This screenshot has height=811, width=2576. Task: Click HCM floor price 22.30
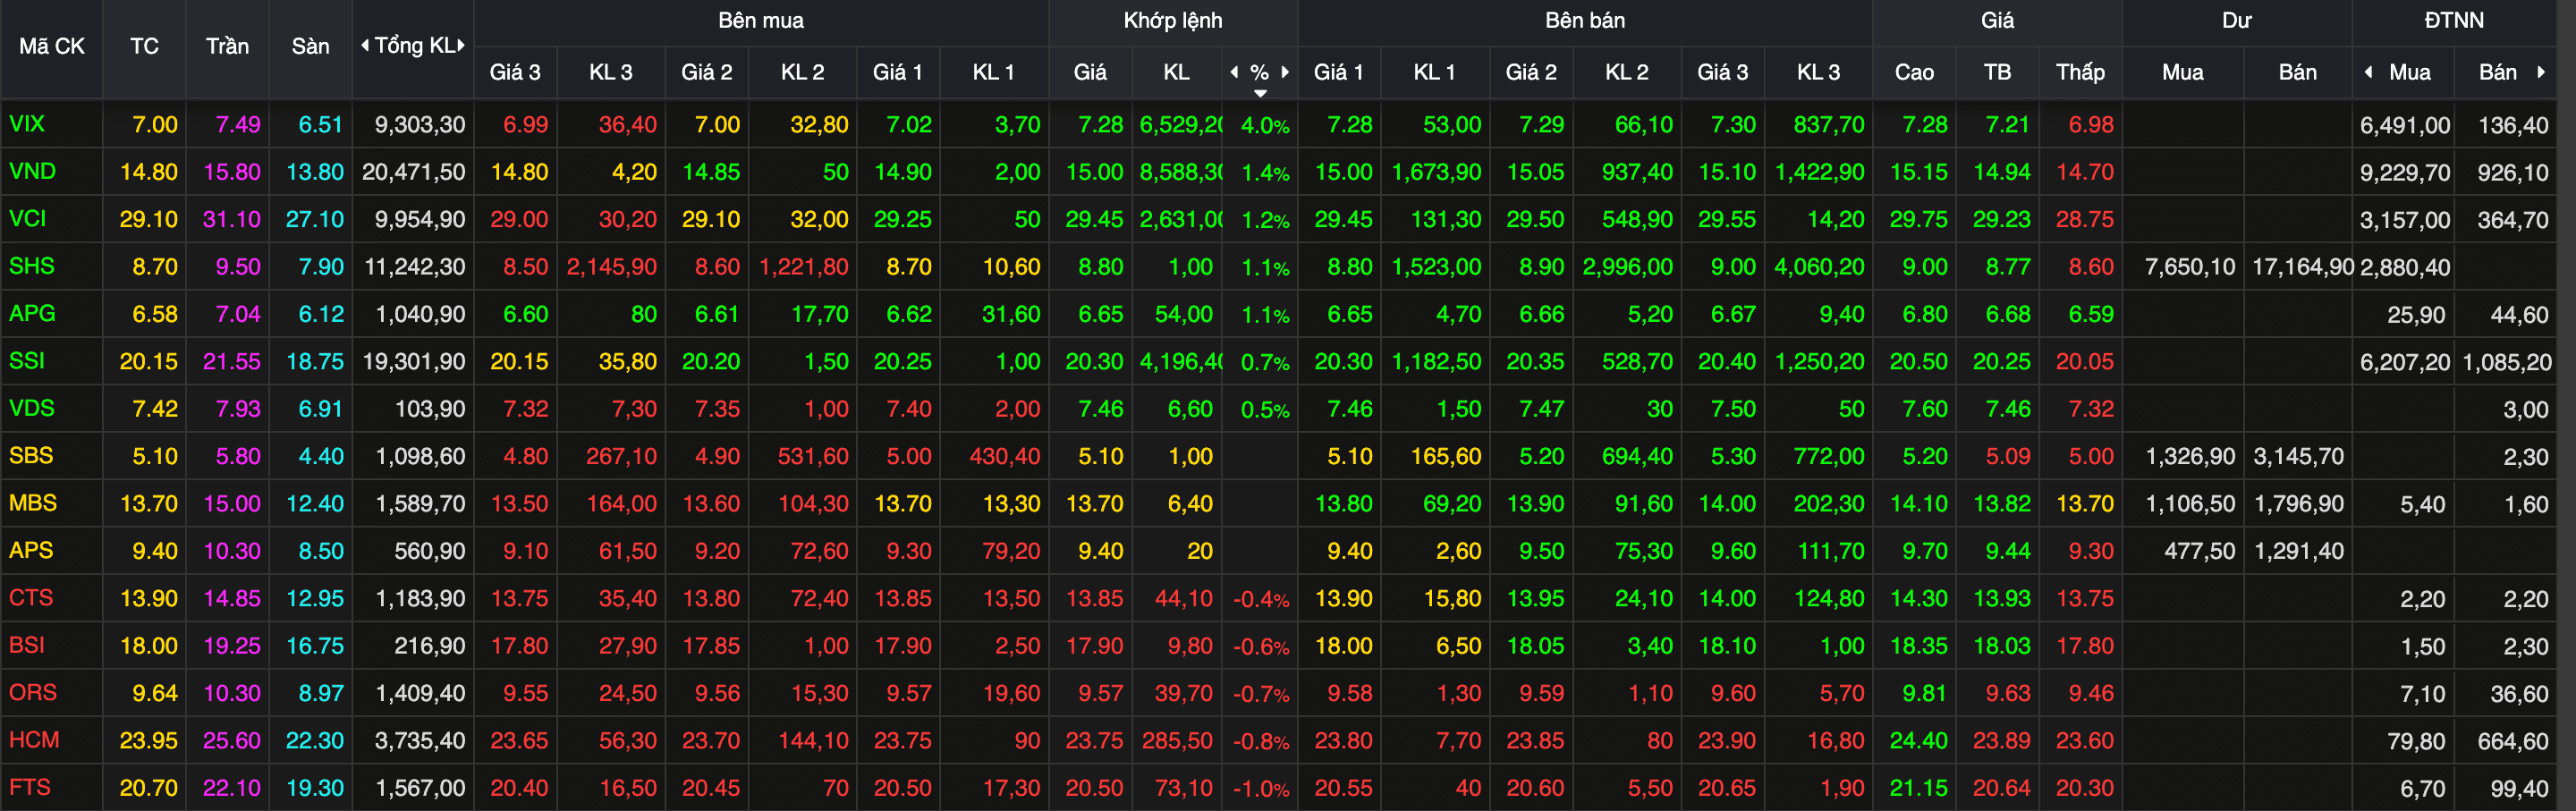[x=315, y=741]
